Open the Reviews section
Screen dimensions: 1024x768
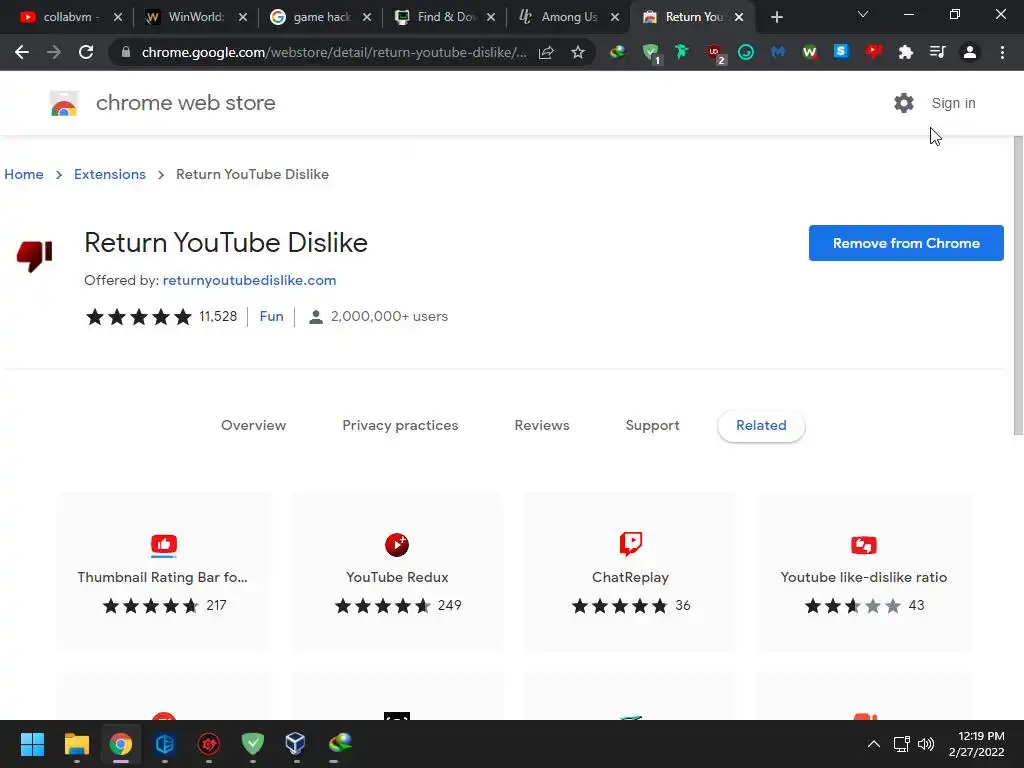542,425
